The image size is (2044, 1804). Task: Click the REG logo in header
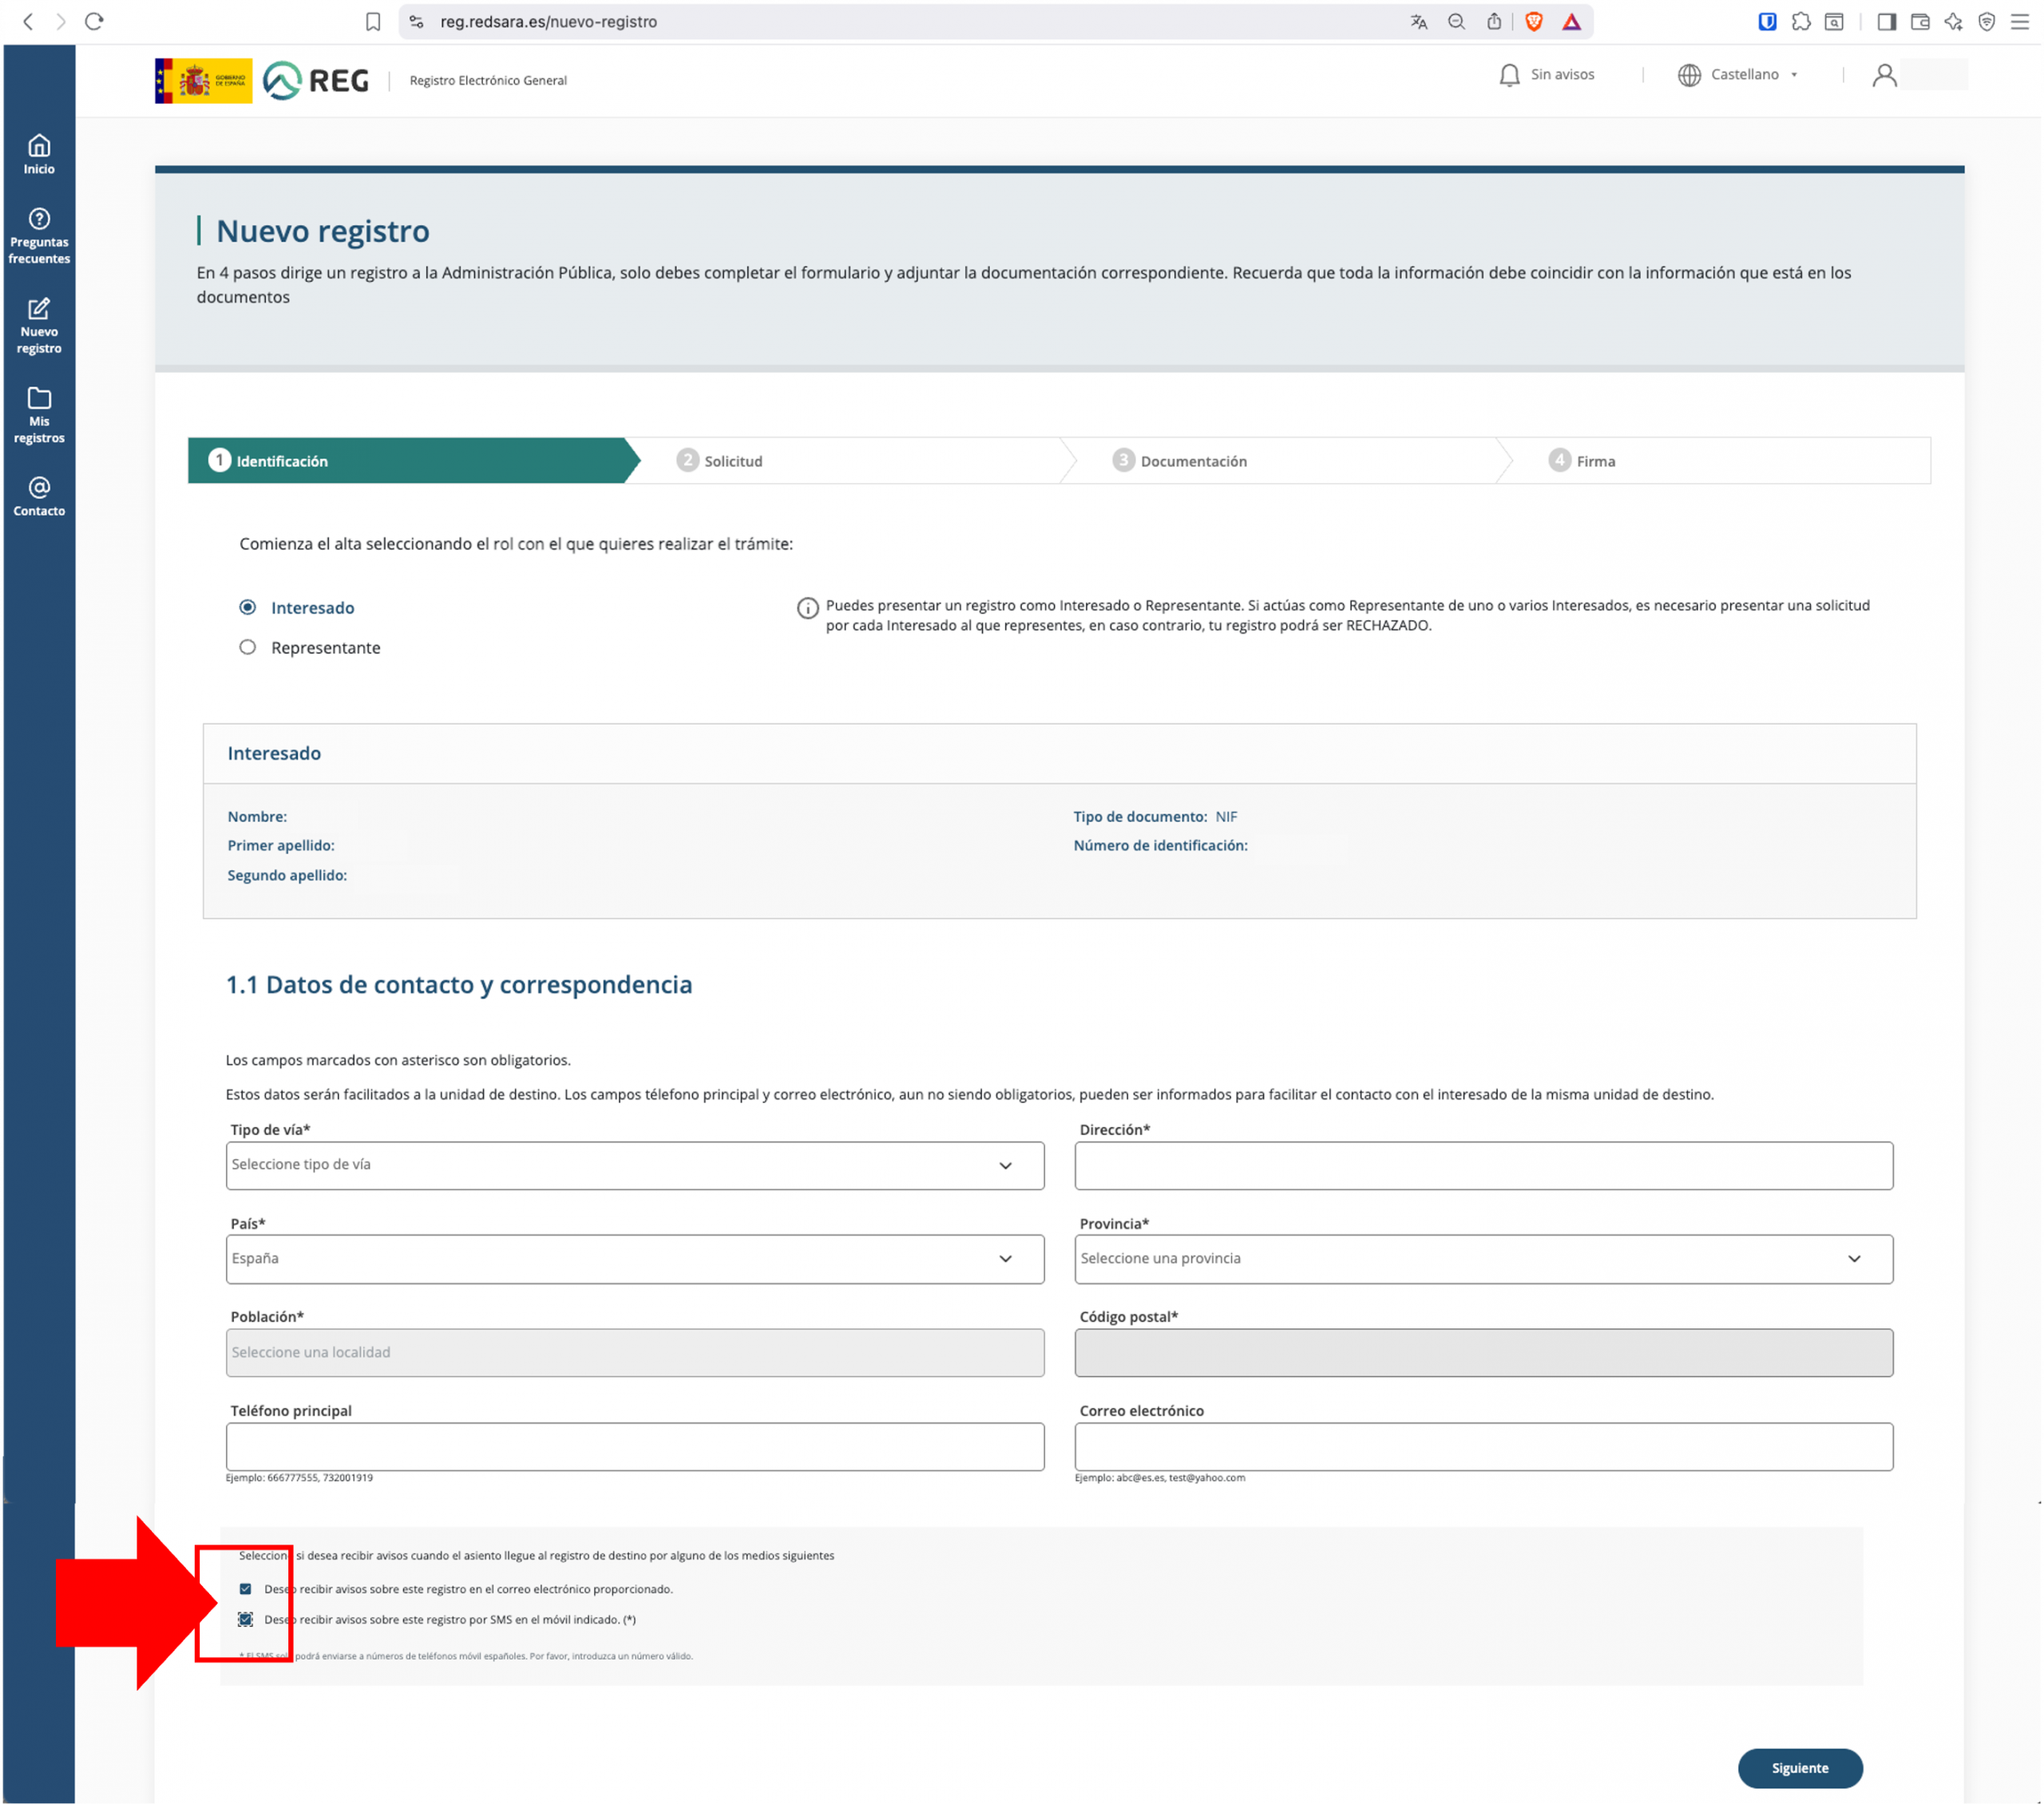click(316, 81)
